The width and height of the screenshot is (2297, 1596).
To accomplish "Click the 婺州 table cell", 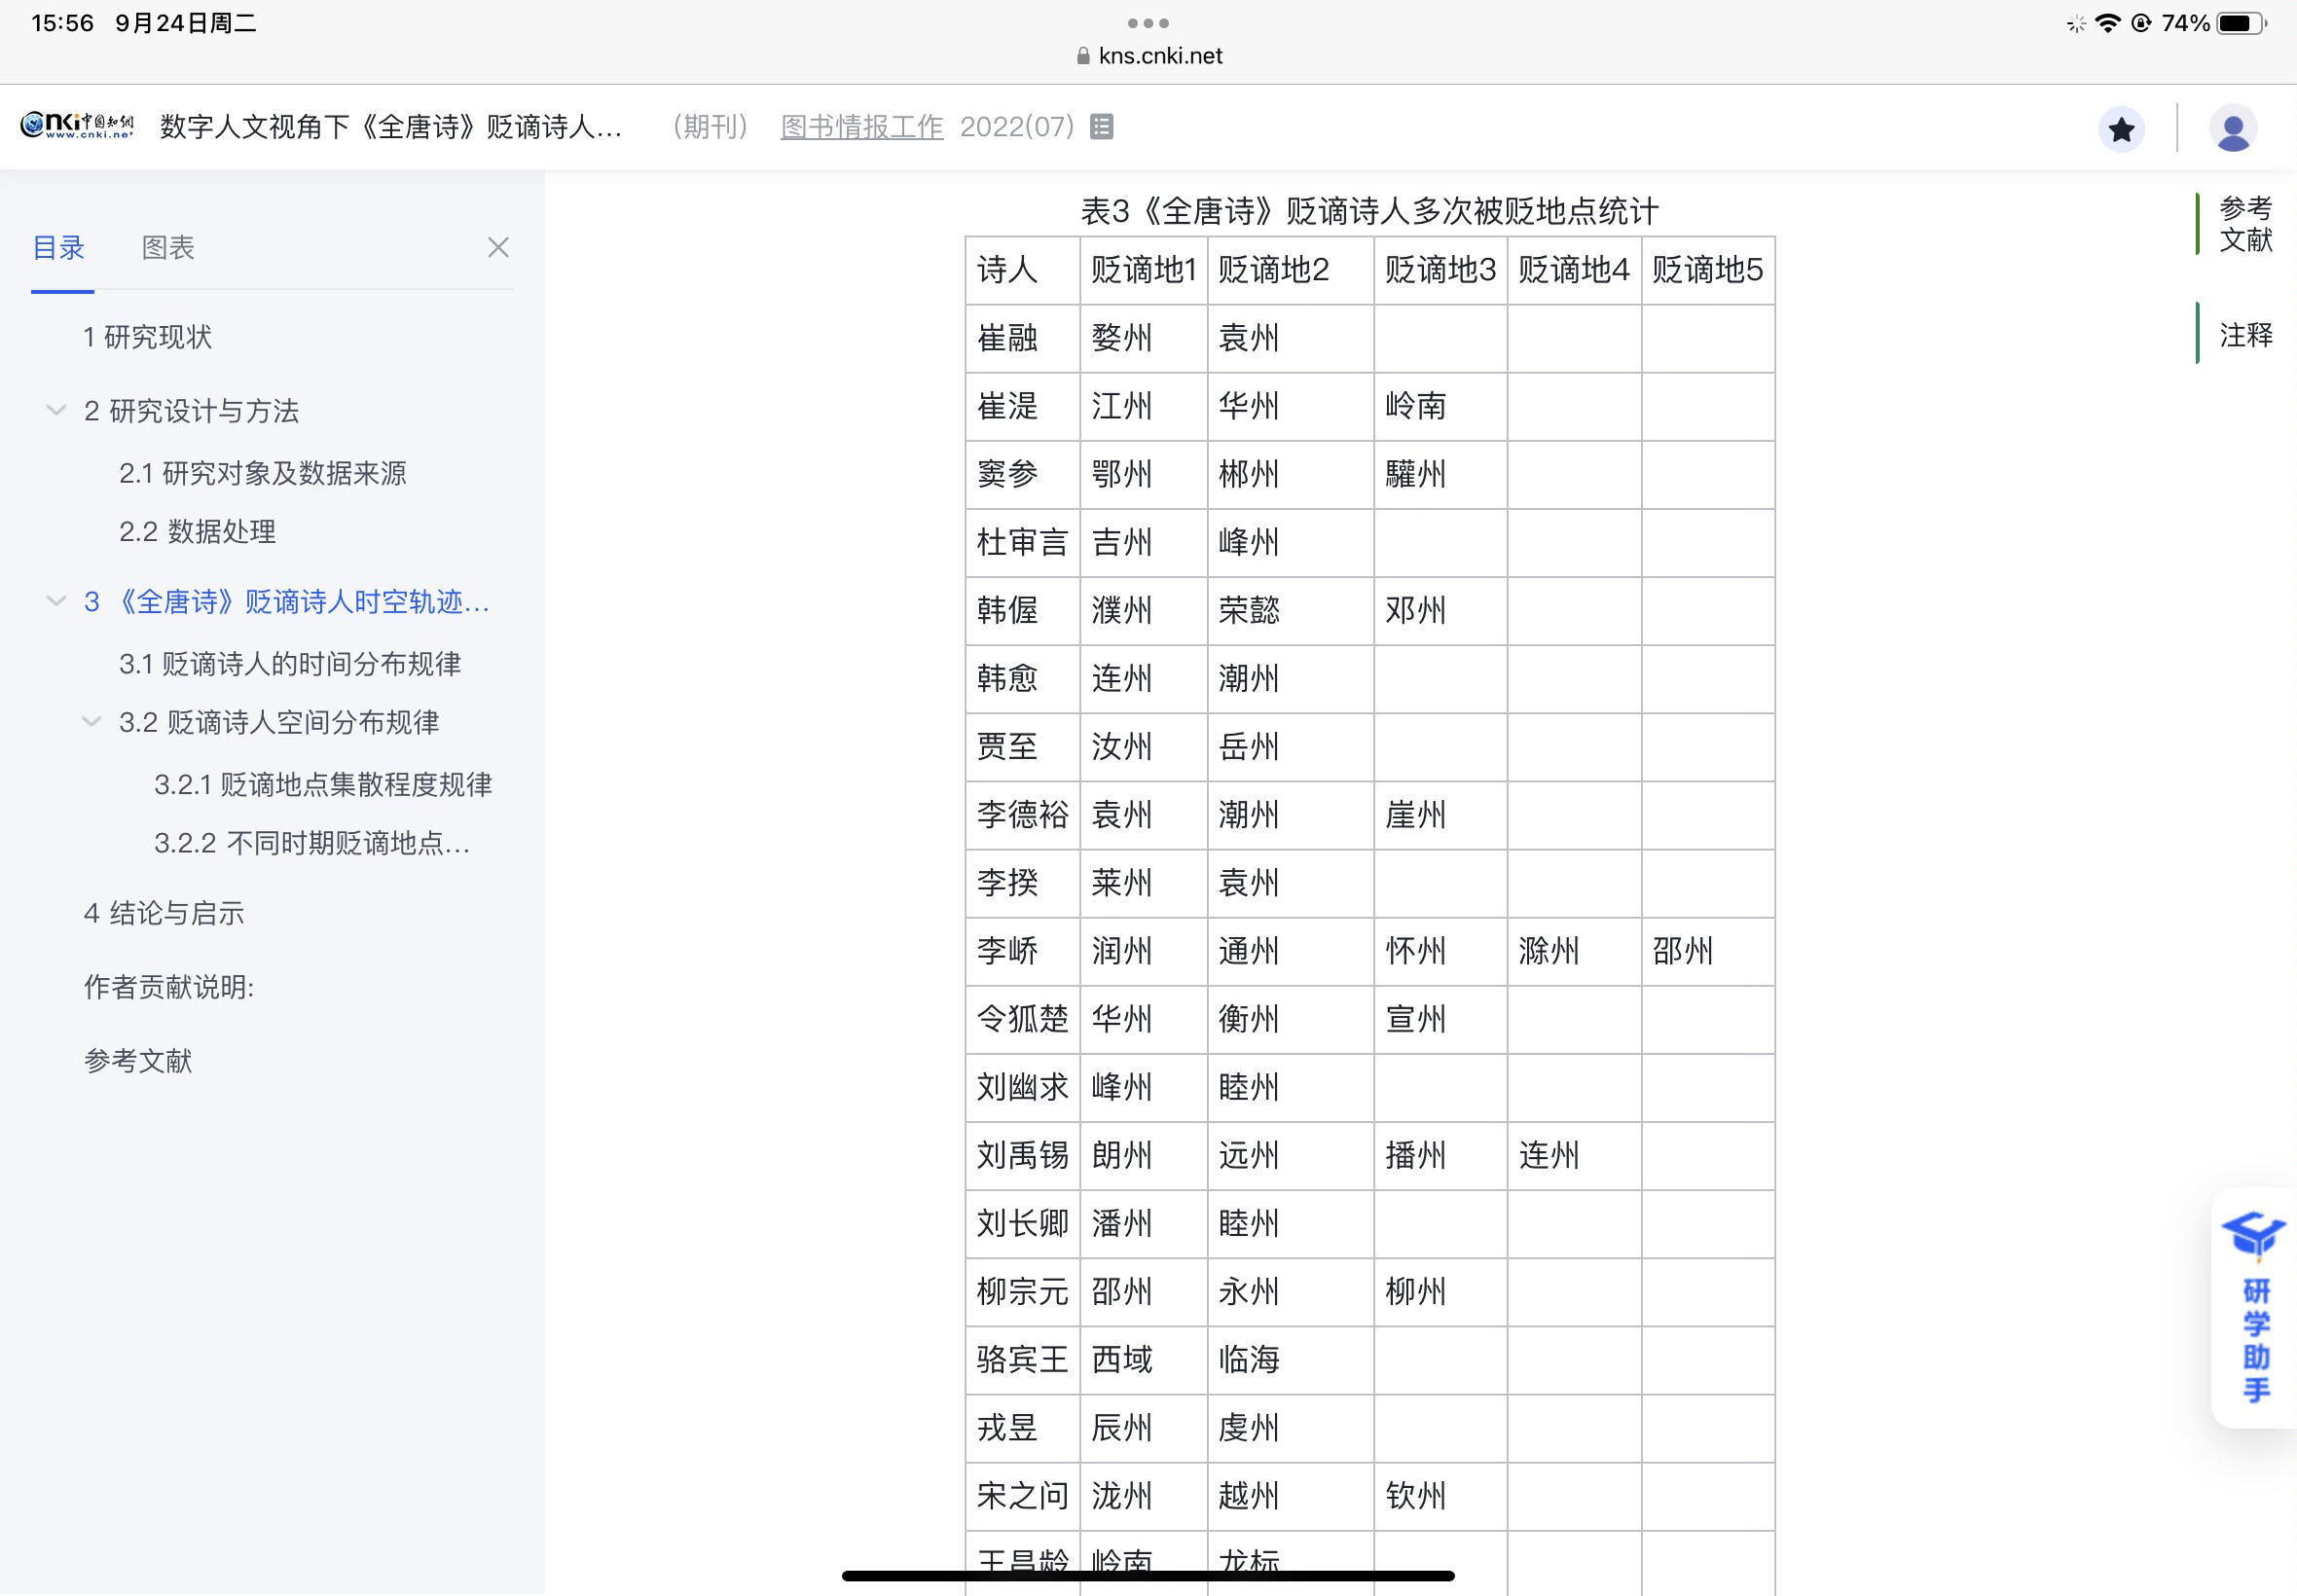I will [1143, 338].
